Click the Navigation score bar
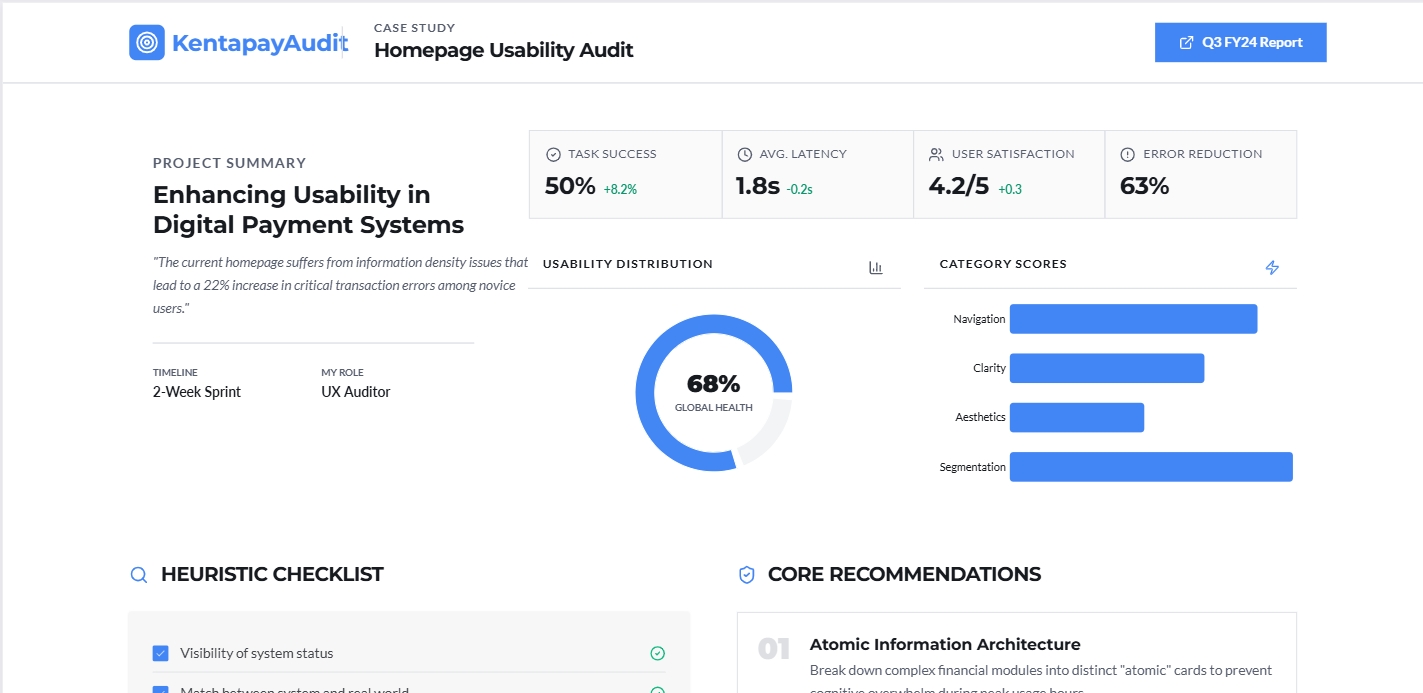Image resolution: width=1423 pixels, height=693 pixels. point(1133,319)
